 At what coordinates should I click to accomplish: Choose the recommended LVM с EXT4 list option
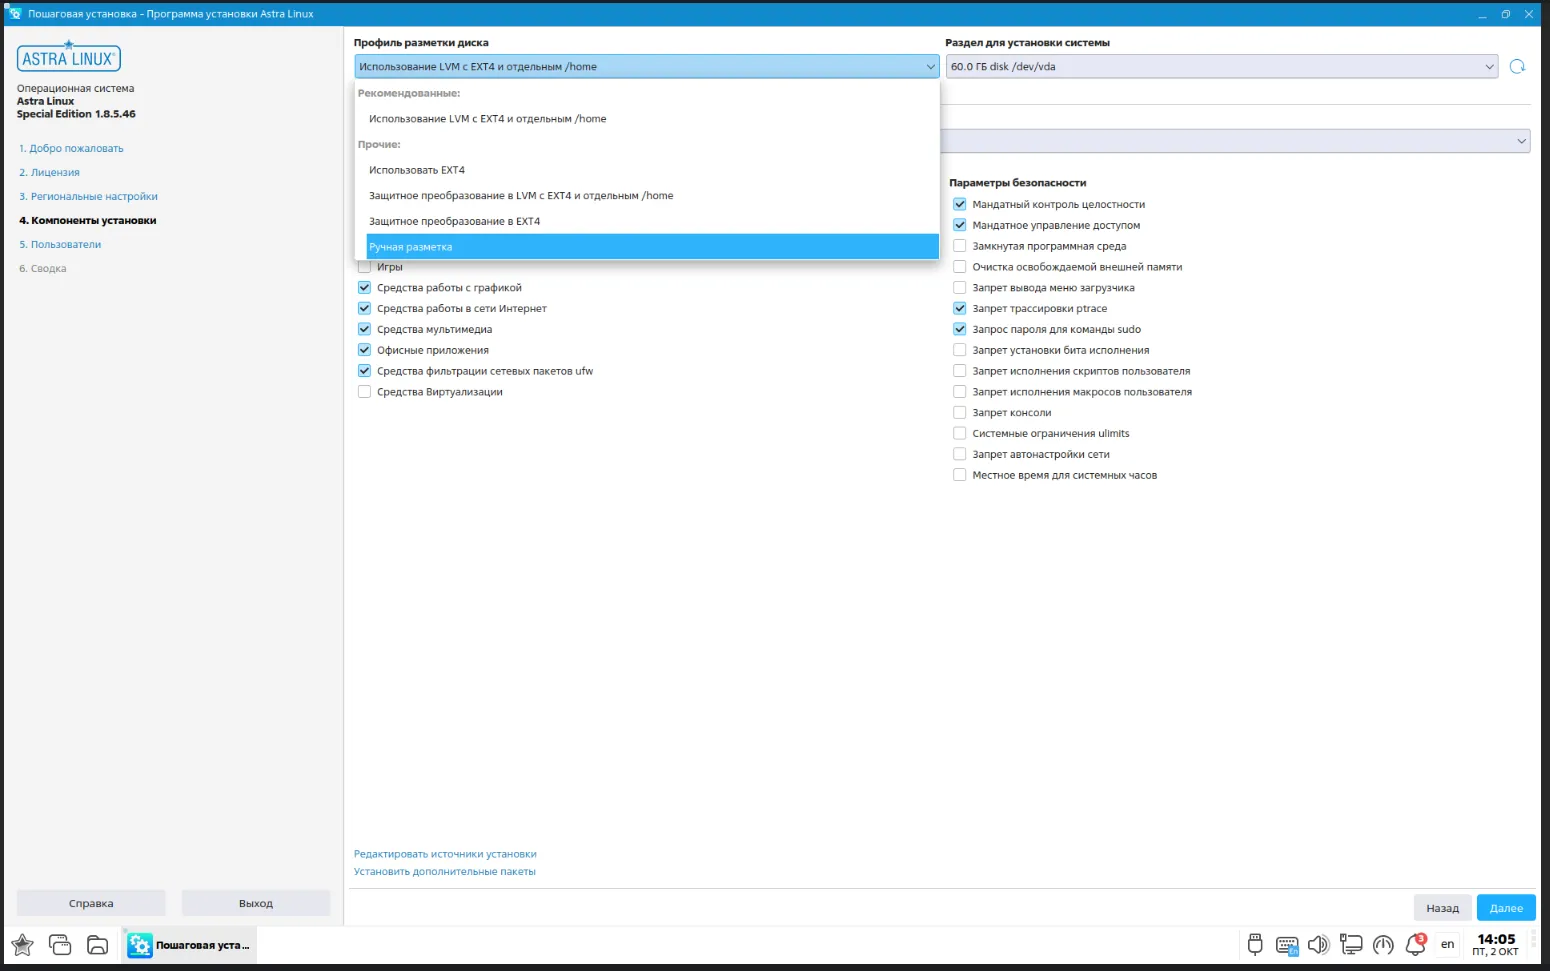[653, 119]
